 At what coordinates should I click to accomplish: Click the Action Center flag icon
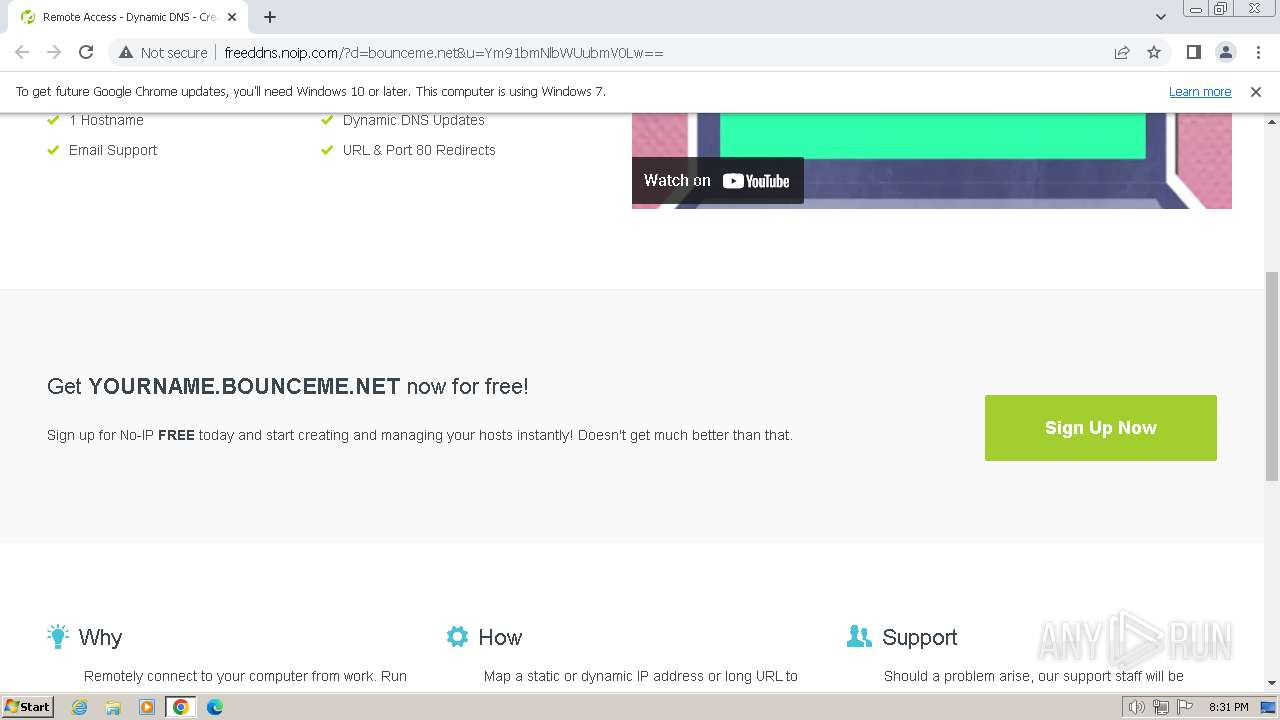tap(1184, 707)
